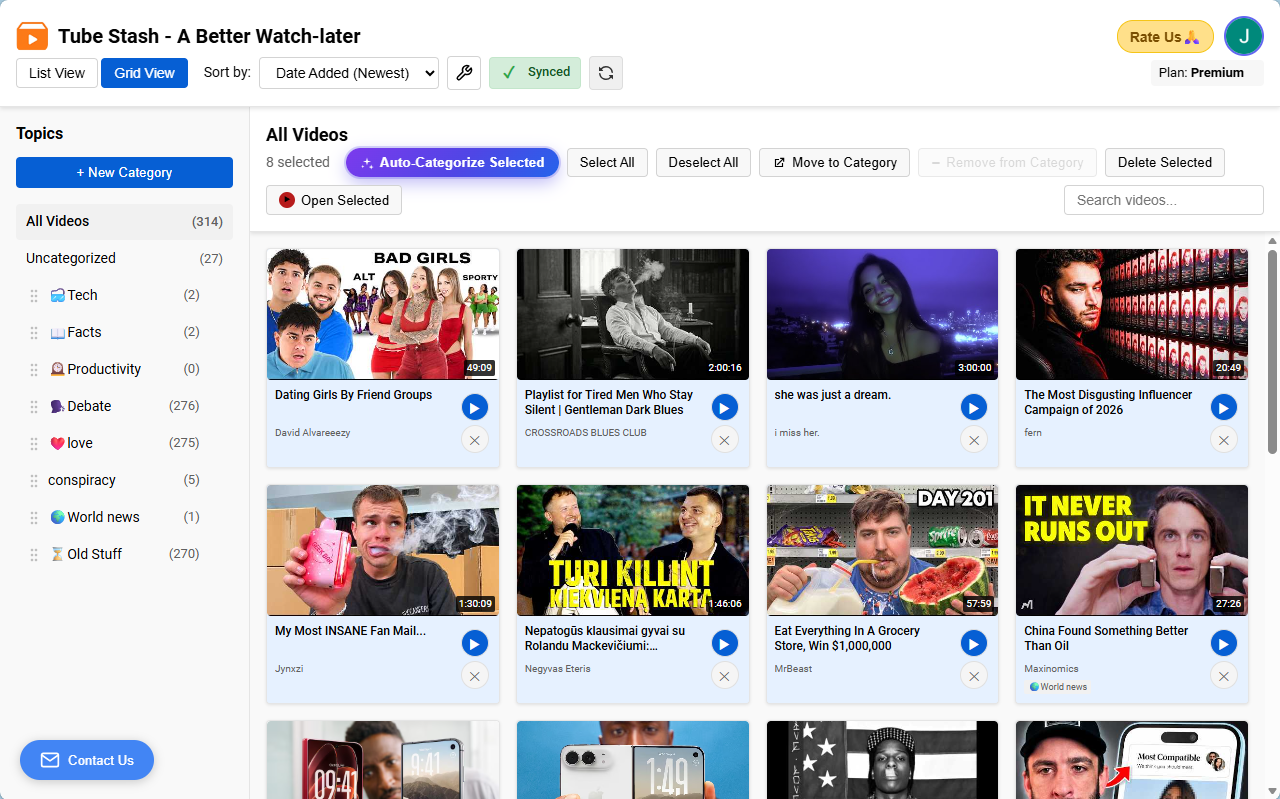Open the Uncategorized topic

(x=124, y=258)
